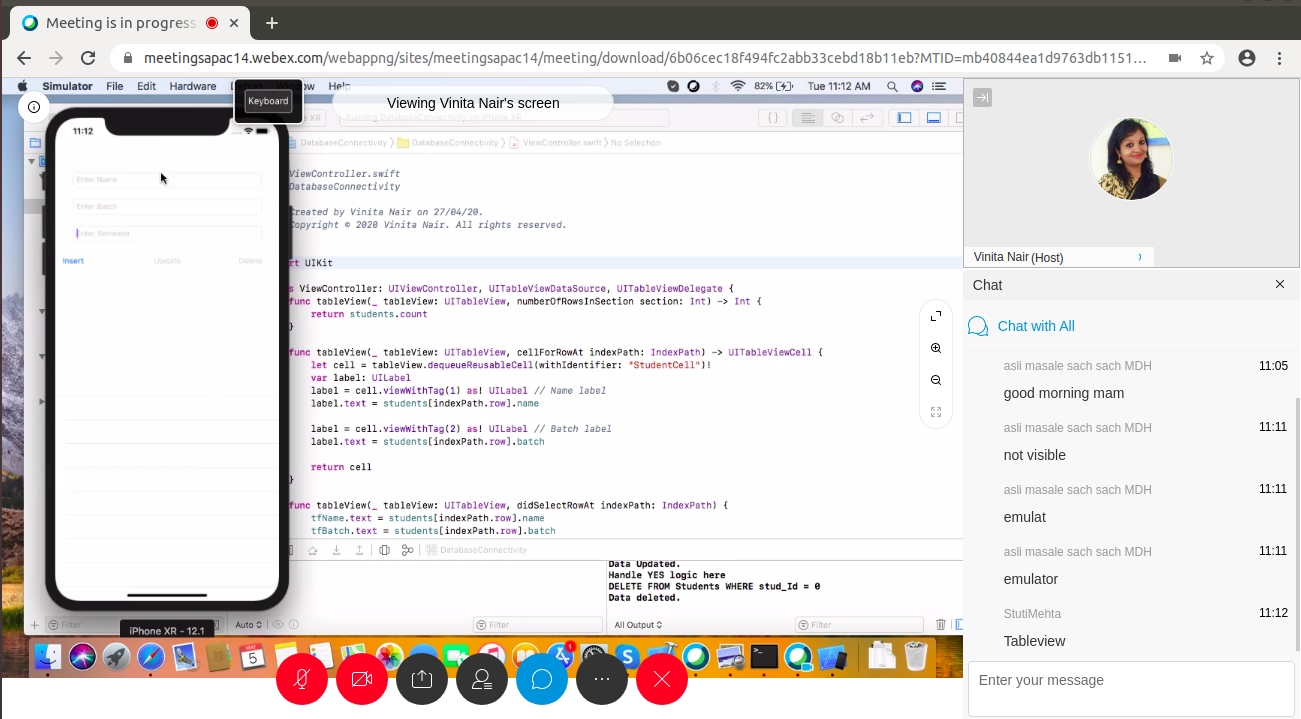The width and height of the screenshot is (1301, 719).
Task: Click the chat message scrollbar
Action: click(x=1297, y=523)
